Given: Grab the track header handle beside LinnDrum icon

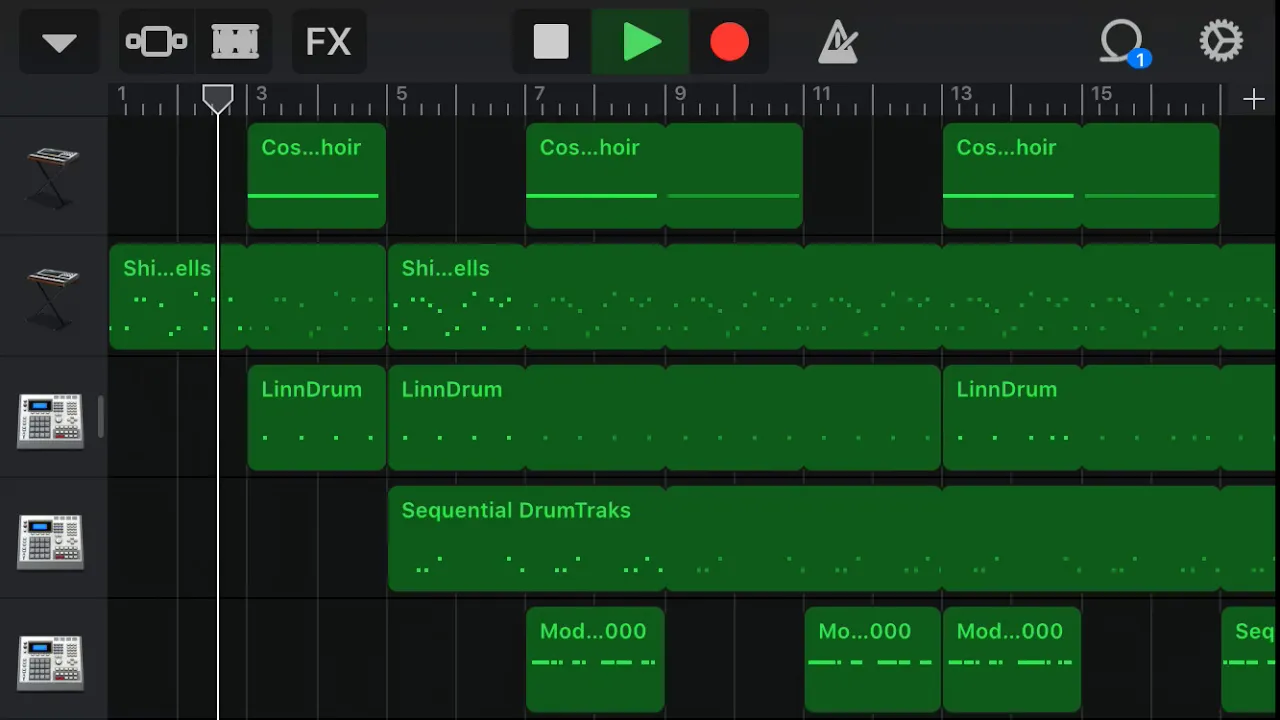Looking at the screenshot, I should coord(101,417).
